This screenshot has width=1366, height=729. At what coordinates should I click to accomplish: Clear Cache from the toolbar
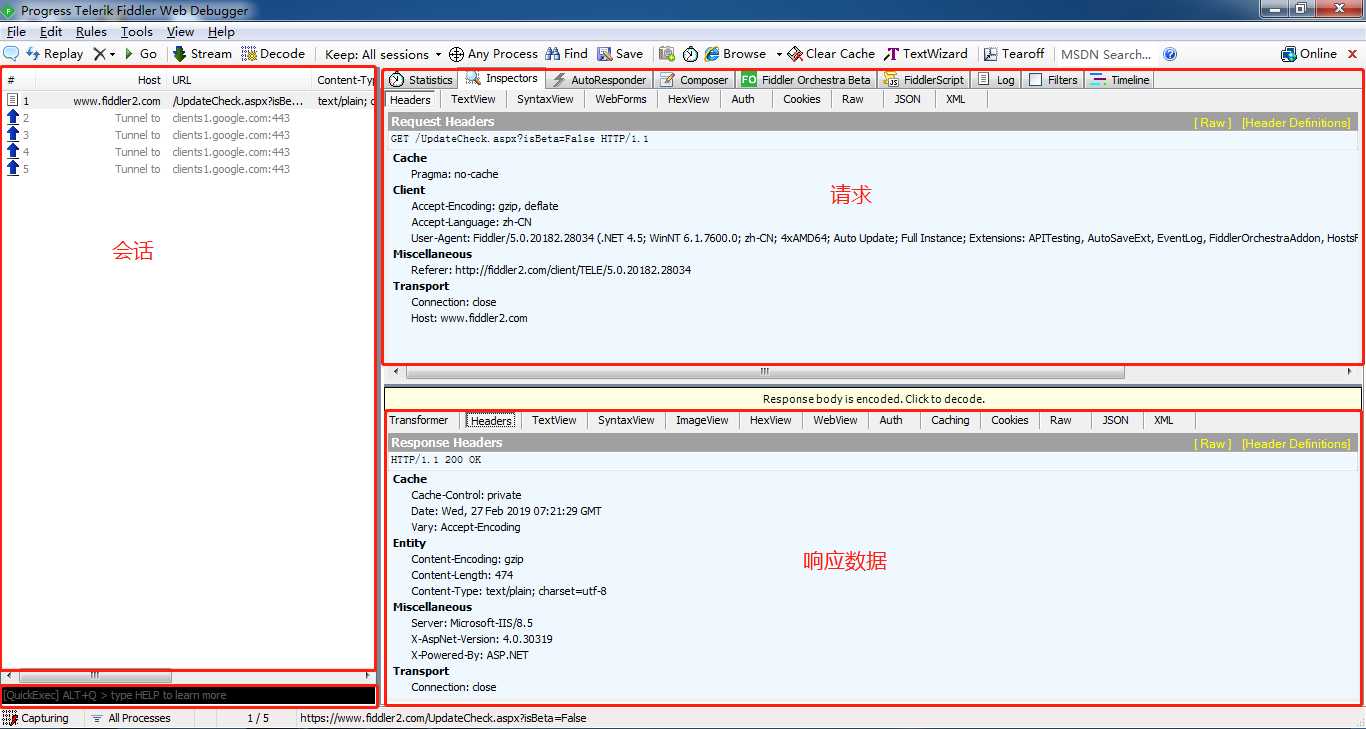pos(831,54)
